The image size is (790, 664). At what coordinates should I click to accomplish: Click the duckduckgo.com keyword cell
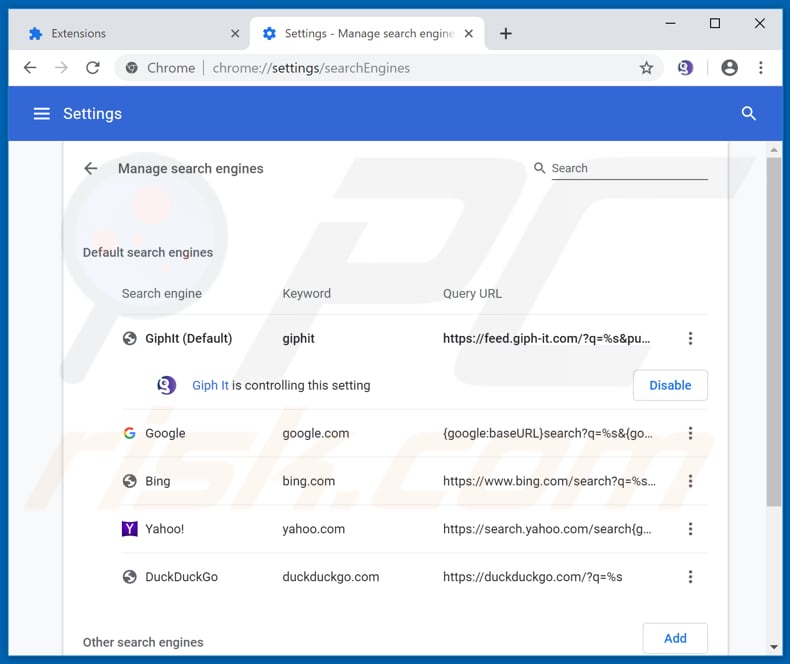[x=331, y=577]
